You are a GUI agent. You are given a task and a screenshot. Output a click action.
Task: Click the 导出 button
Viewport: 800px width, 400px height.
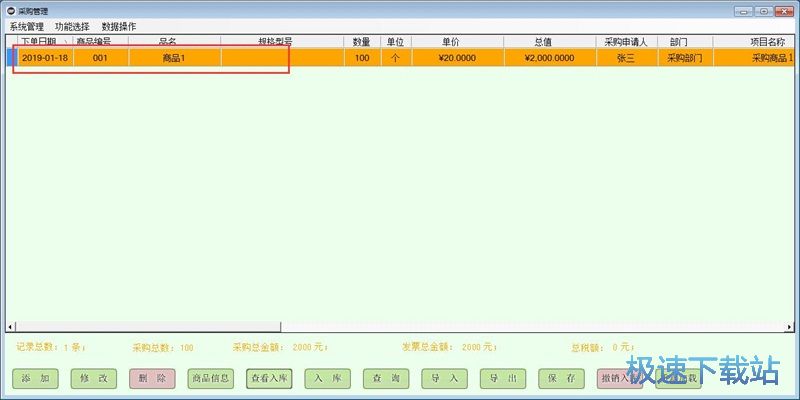coord(503,379)
